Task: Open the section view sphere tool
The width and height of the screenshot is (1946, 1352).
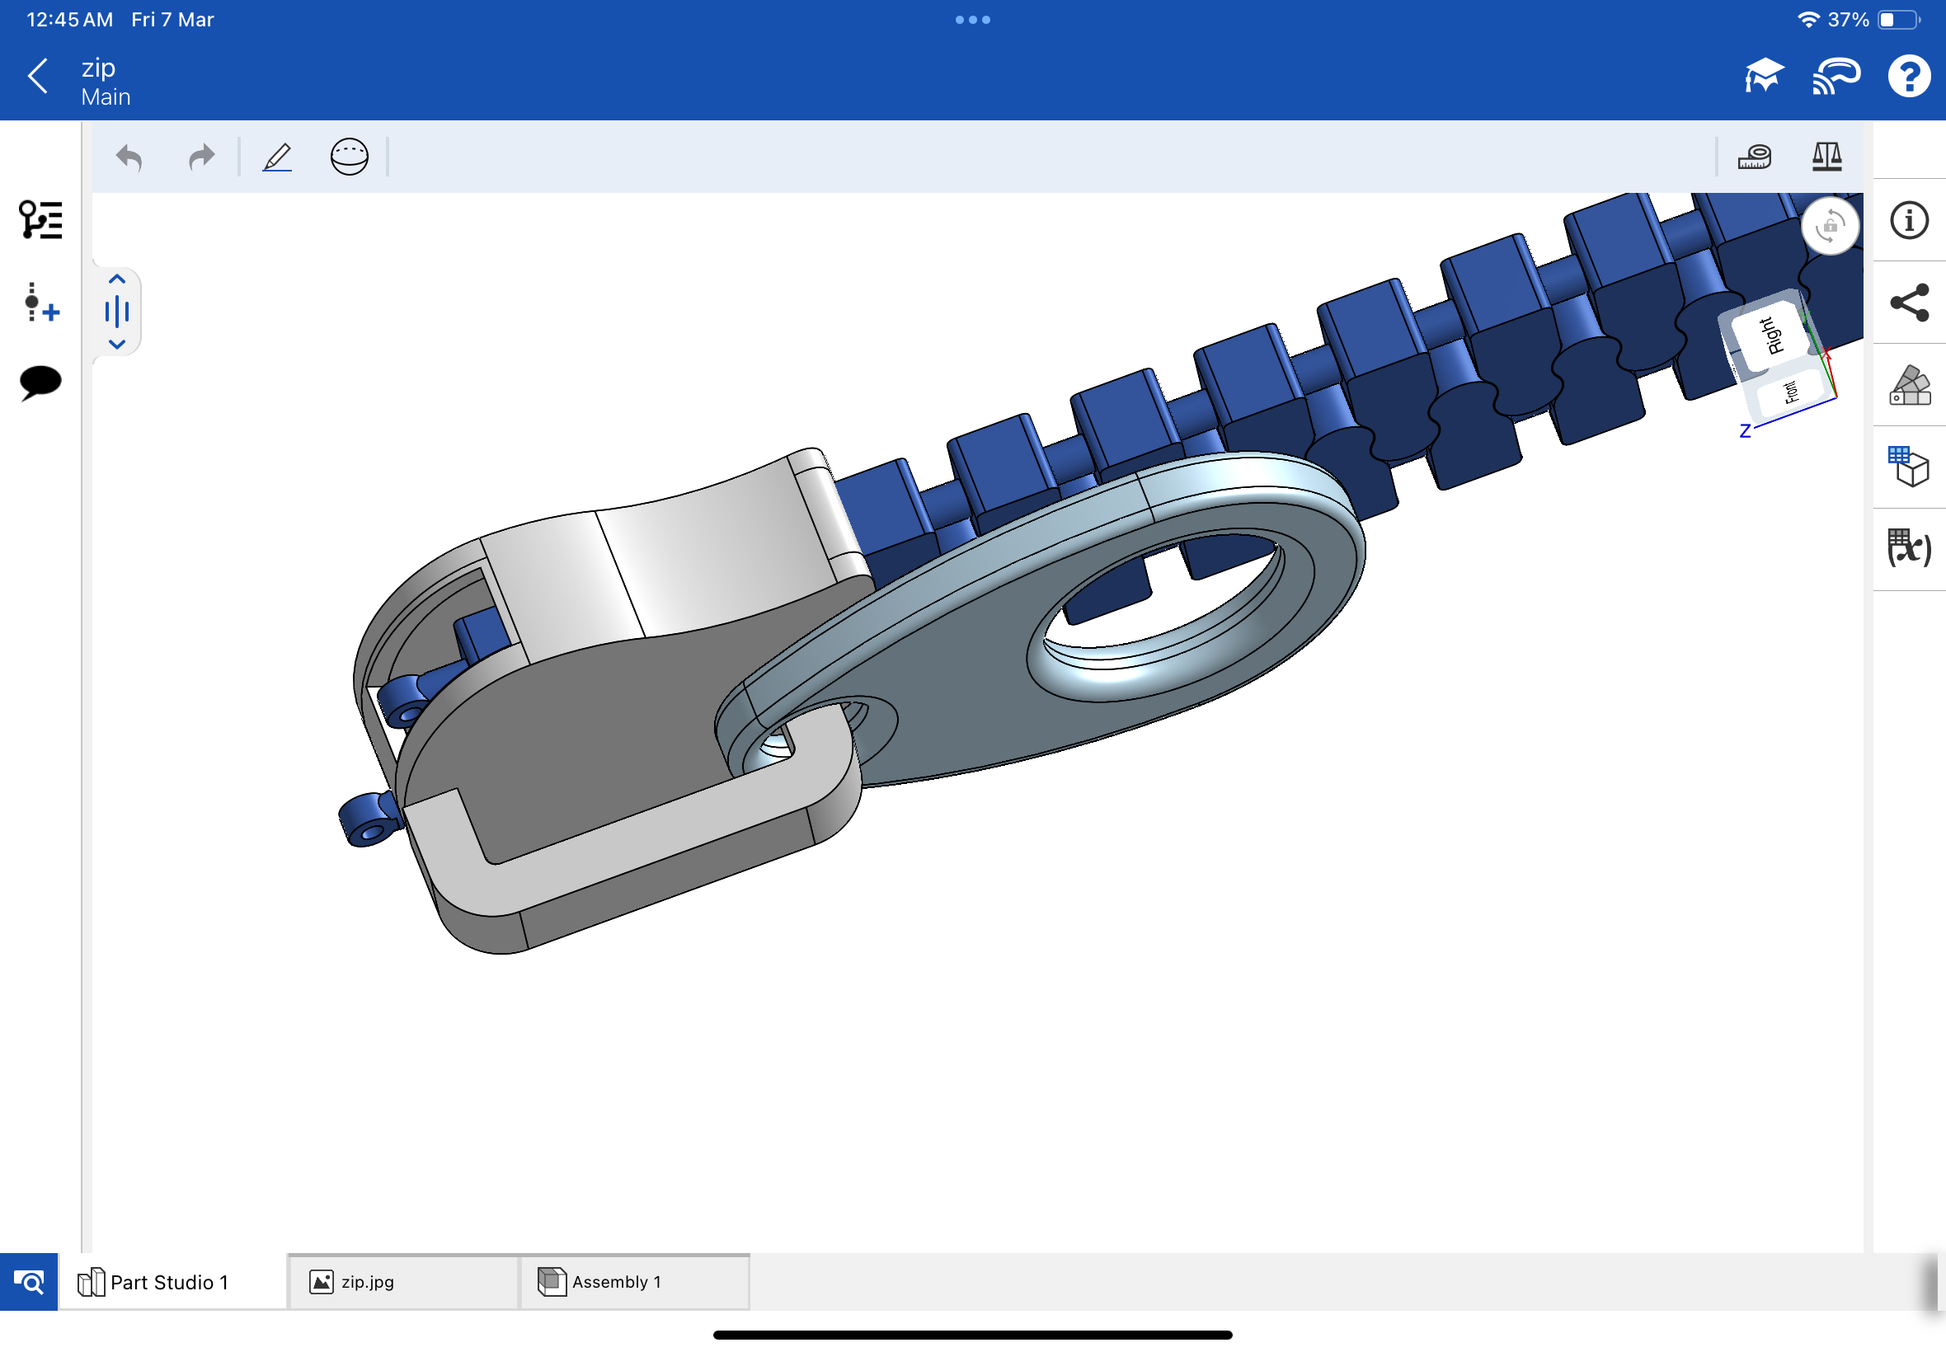Action: point(349,157)
